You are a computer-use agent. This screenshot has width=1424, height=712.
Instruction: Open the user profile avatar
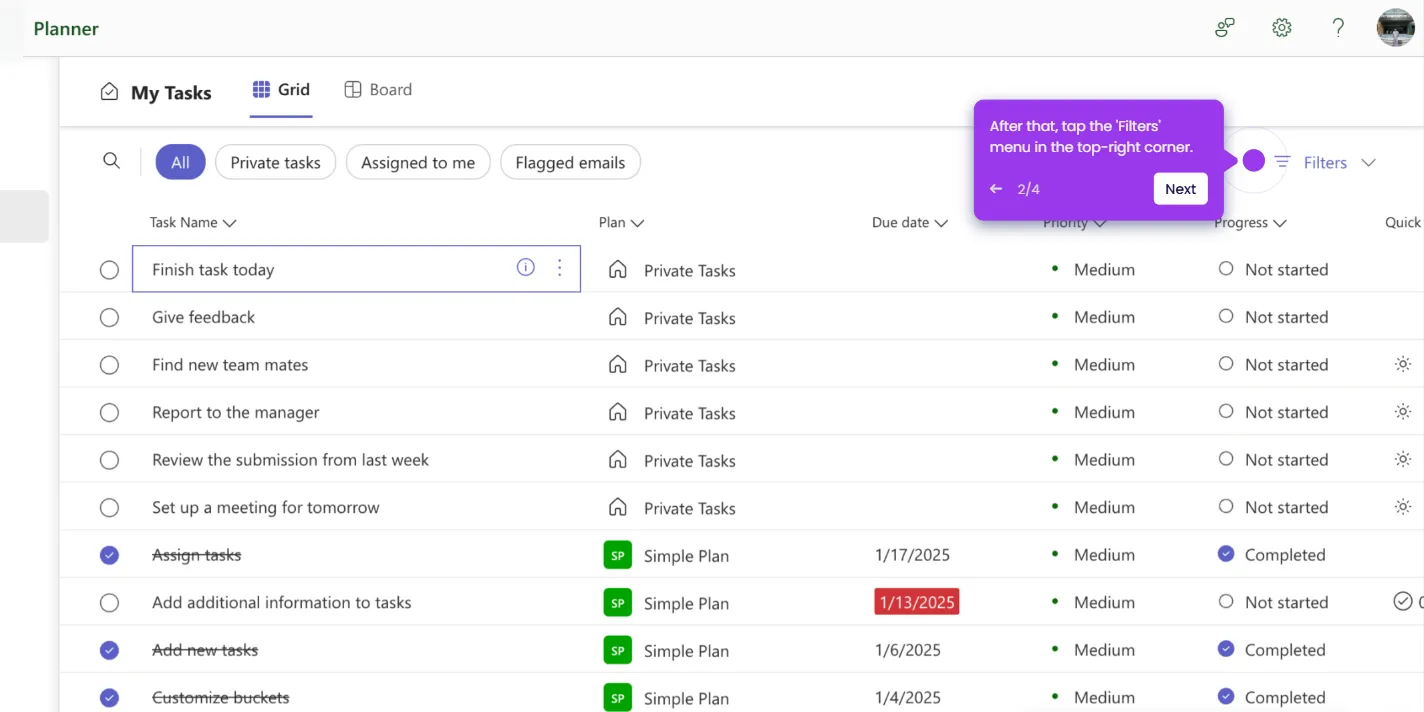pyautogui.click(x=1396, y=28)
